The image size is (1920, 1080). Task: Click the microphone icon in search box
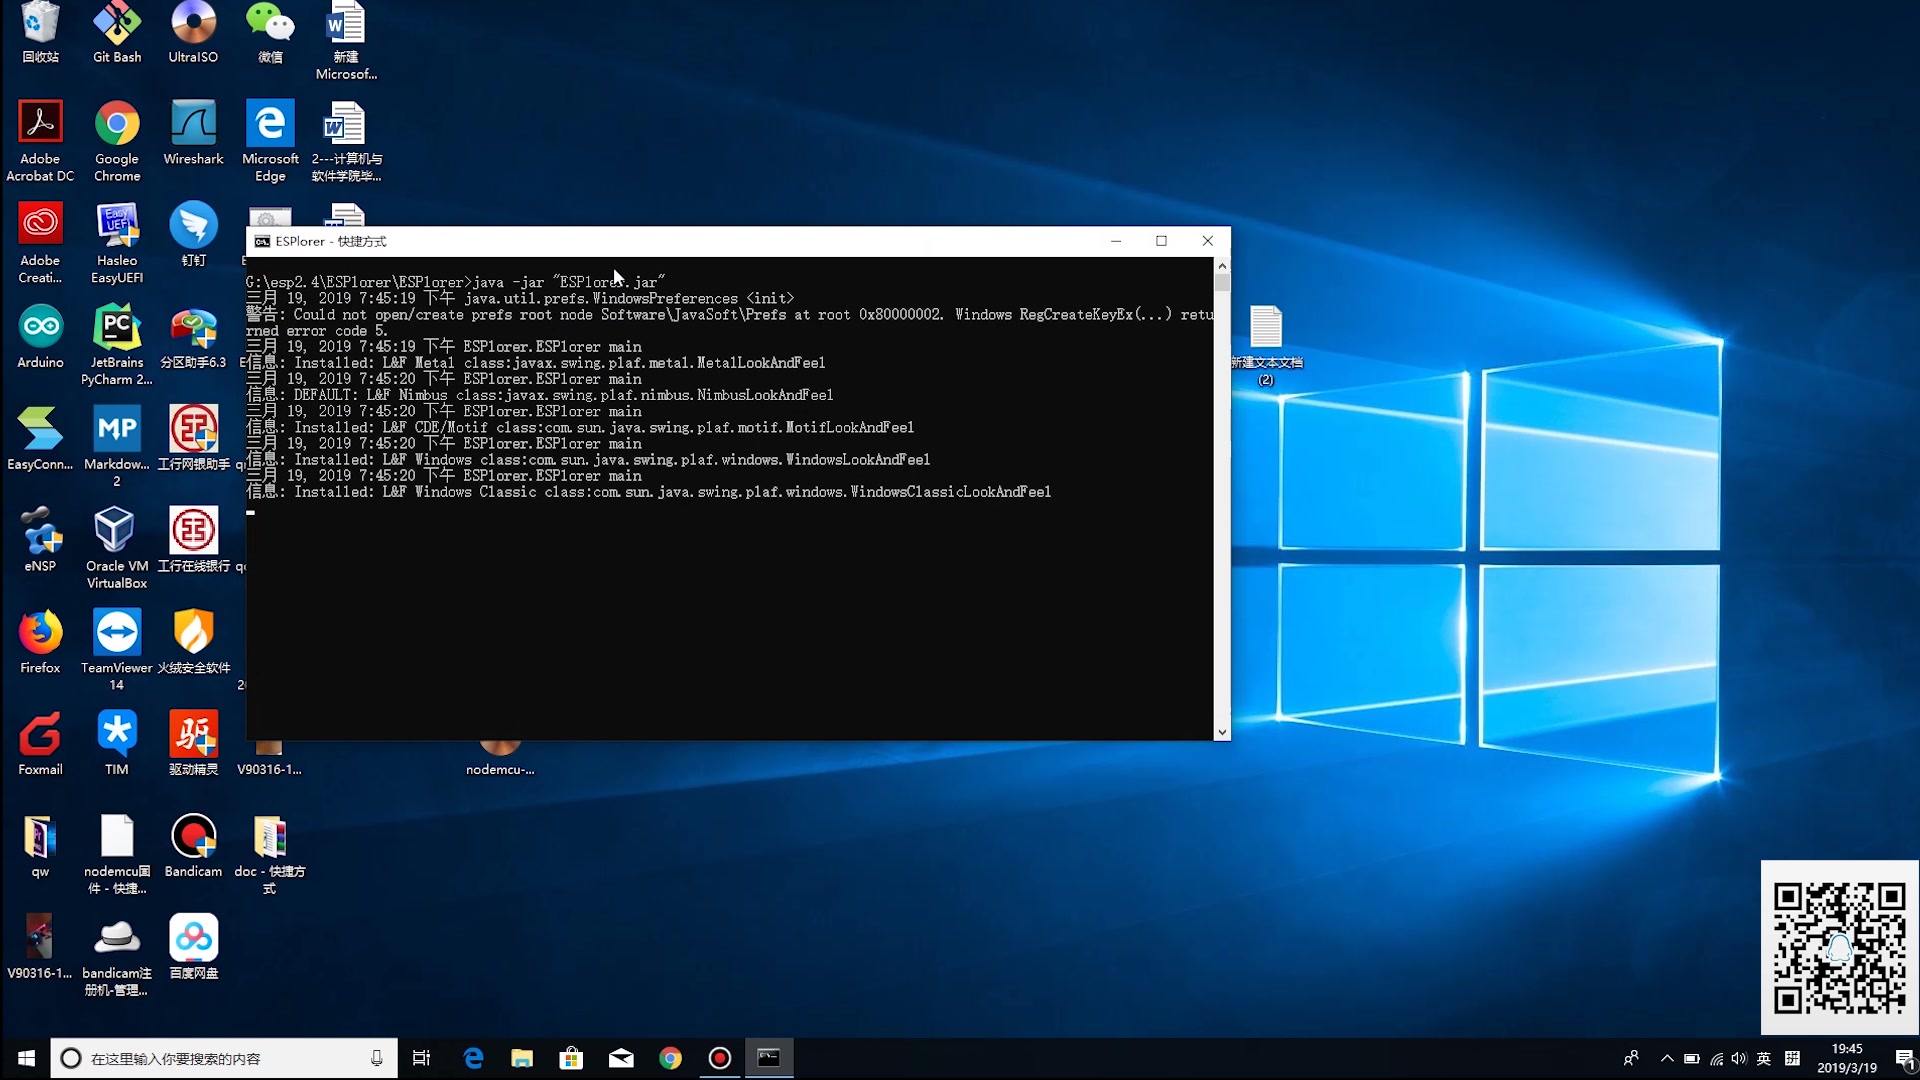click(x=377, y=1058)
